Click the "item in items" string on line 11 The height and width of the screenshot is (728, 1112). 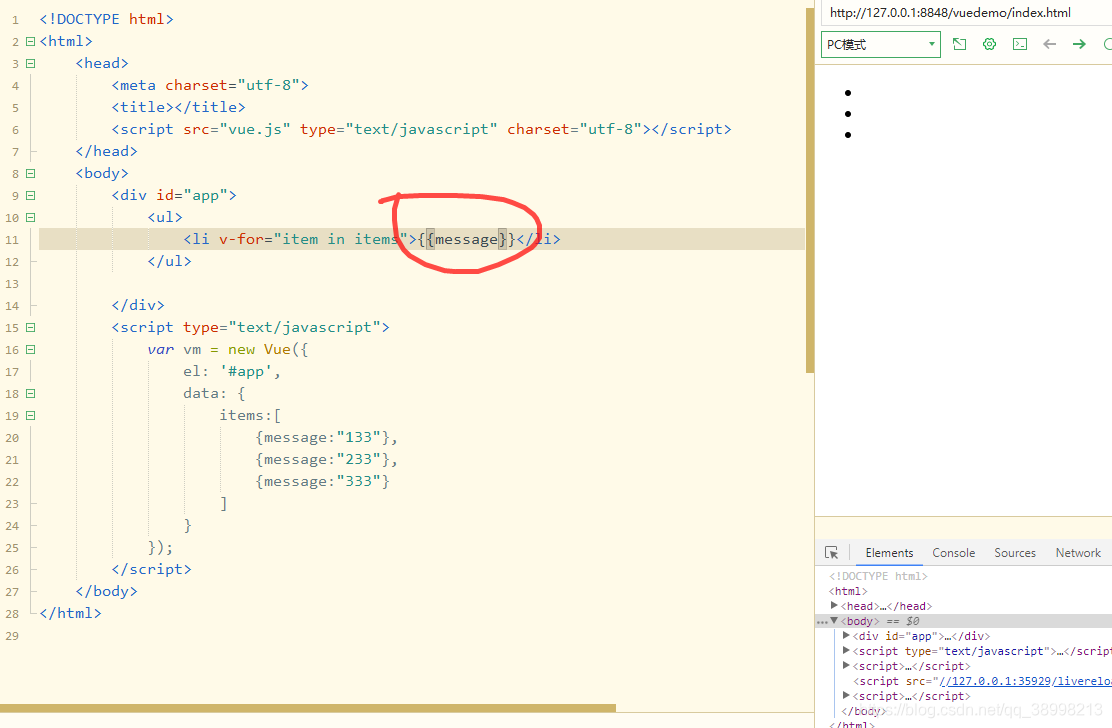coord(341,239)
